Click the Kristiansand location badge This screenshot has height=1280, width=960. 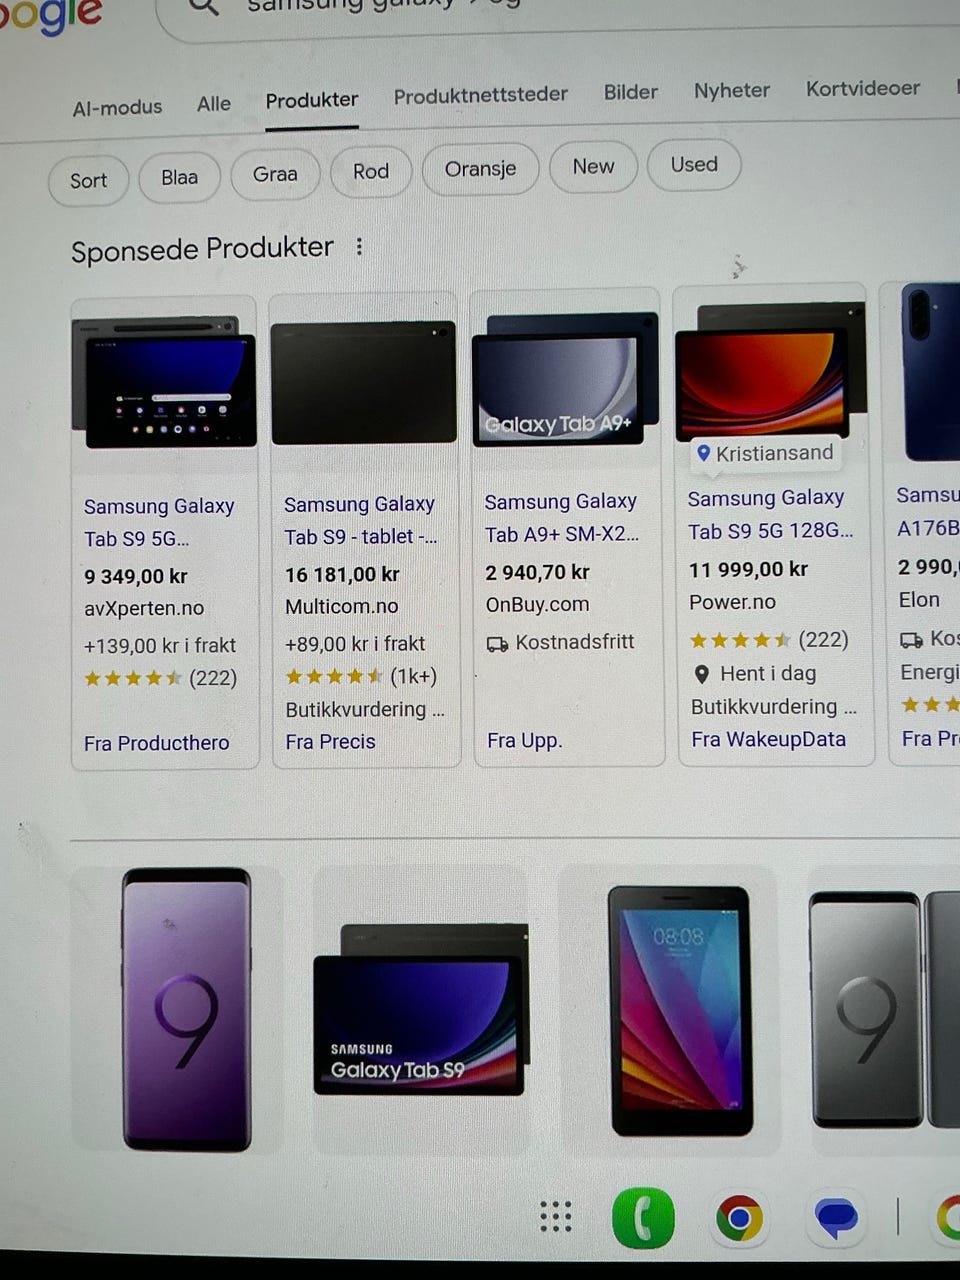pyautogui.click(x=765, y=453)
